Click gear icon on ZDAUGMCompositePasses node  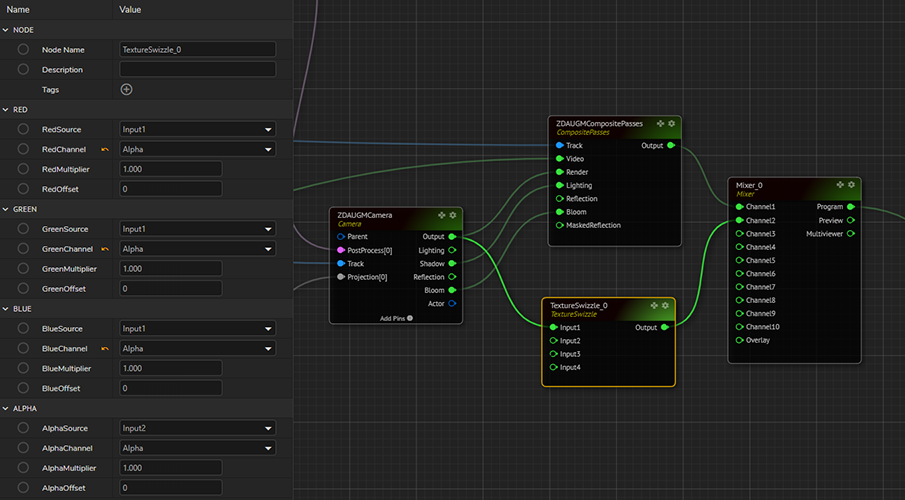(672, 123)
